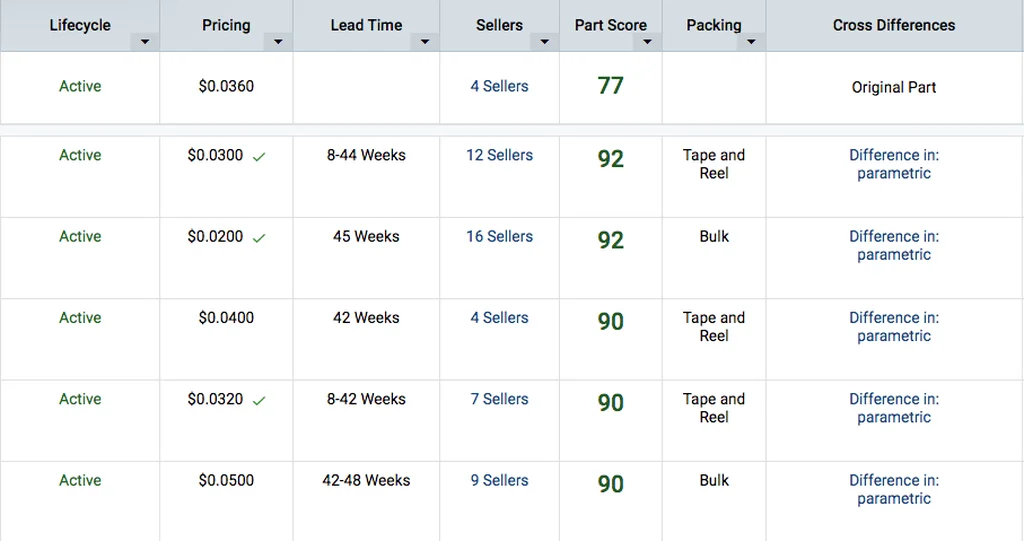Click the checkmark next to $0.0300 price
This screenshot has width=1024, height=541.
[x=259, y=157]
